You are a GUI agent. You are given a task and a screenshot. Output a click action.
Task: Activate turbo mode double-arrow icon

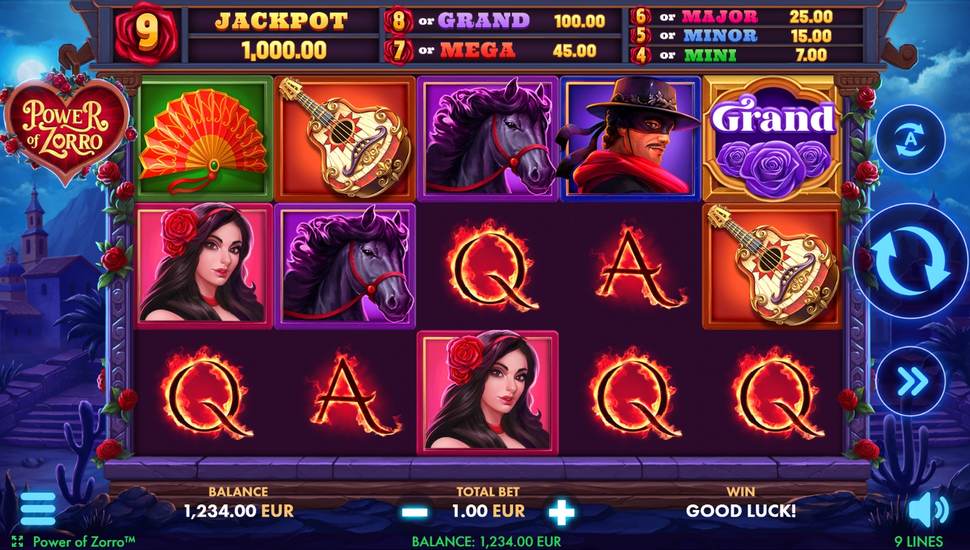click(911, 382)
